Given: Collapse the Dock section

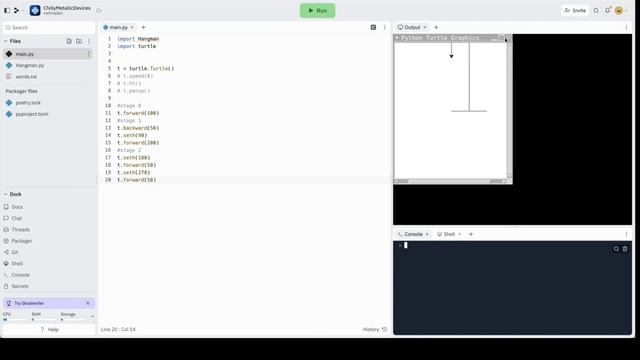Looking at the screenshot, I should tap(6, 194).
